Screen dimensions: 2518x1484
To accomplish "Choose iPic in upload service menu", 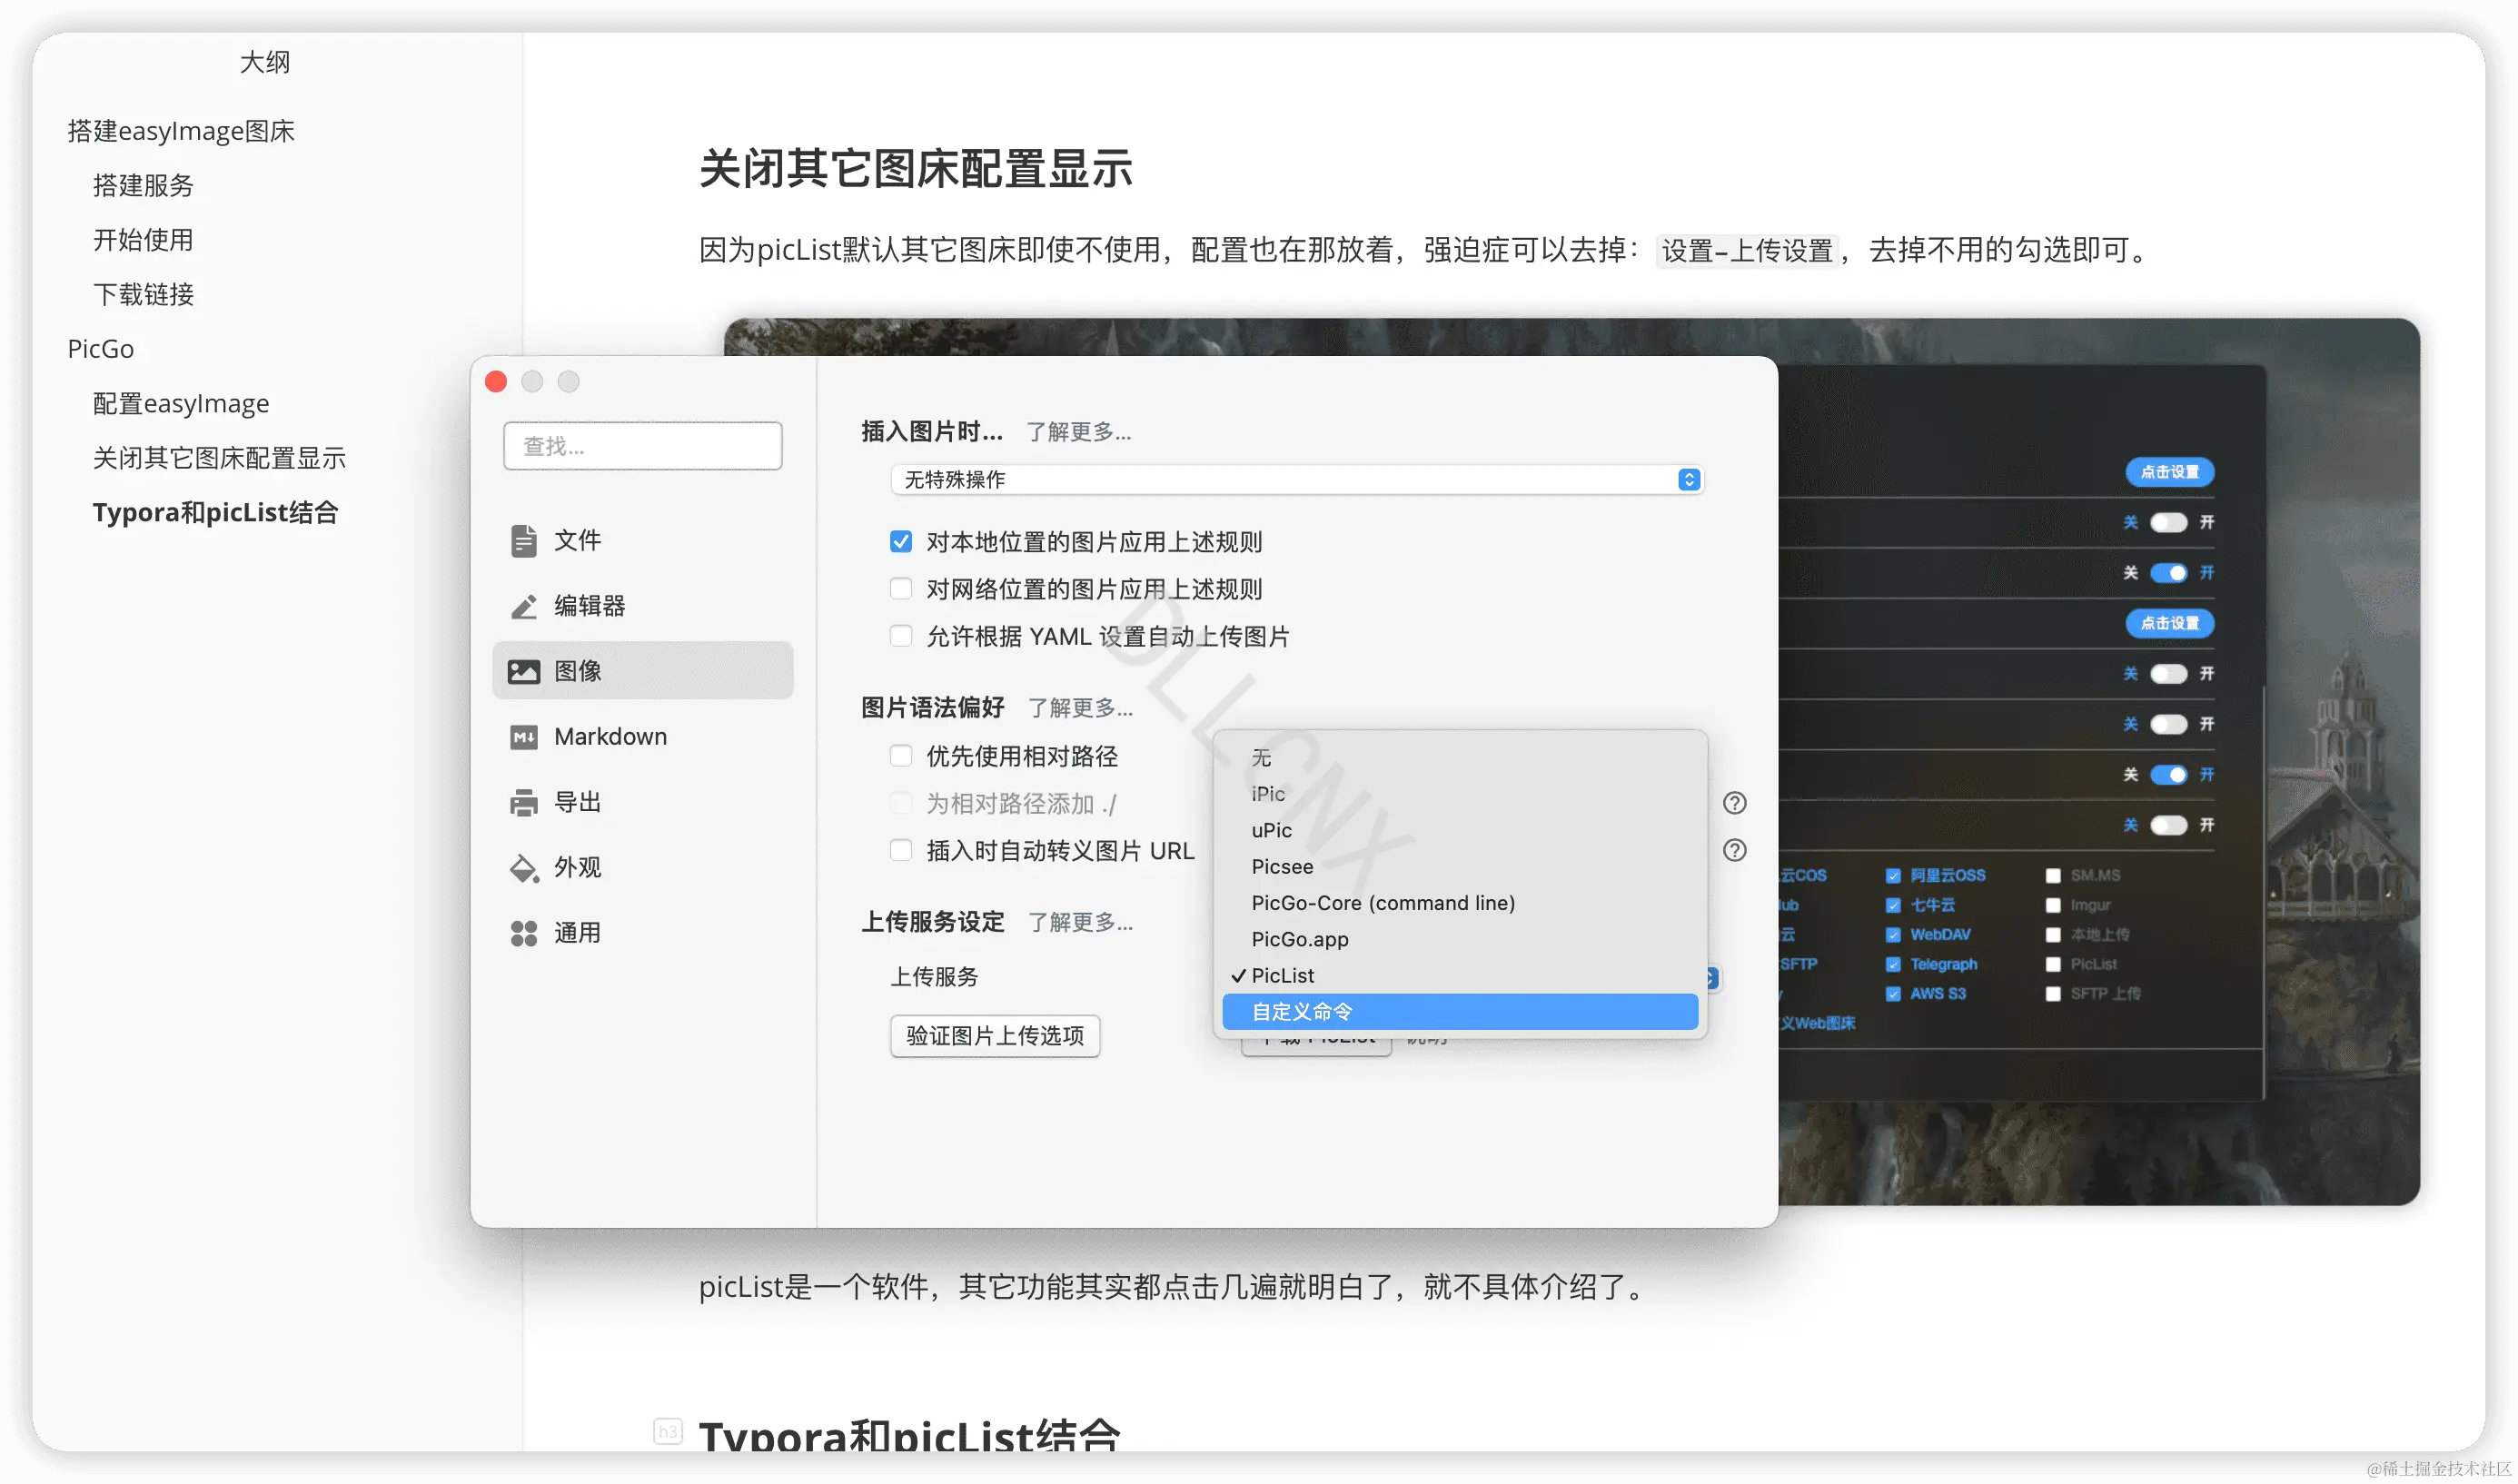I will point(1459,794).
